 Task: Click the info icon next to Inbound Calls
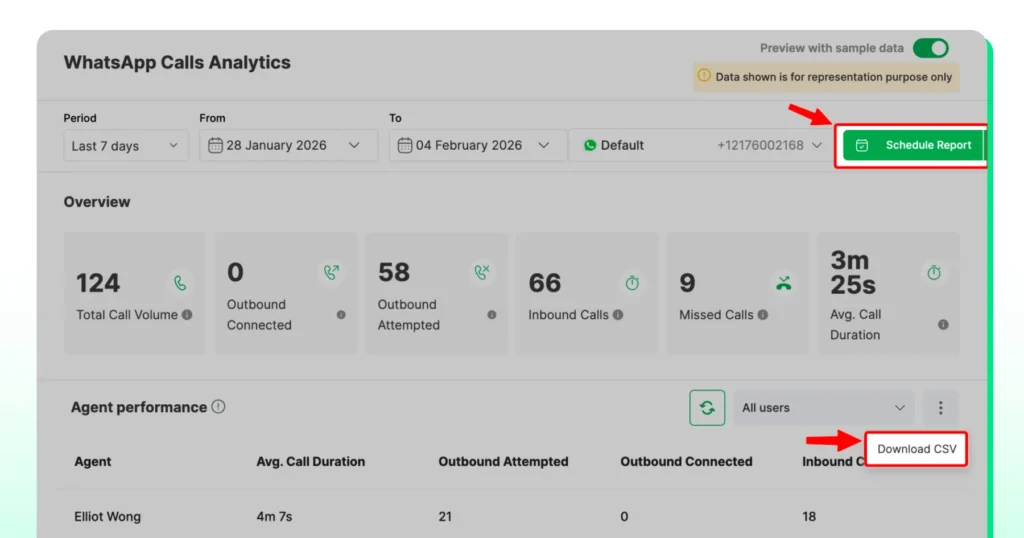pos(618,315)
